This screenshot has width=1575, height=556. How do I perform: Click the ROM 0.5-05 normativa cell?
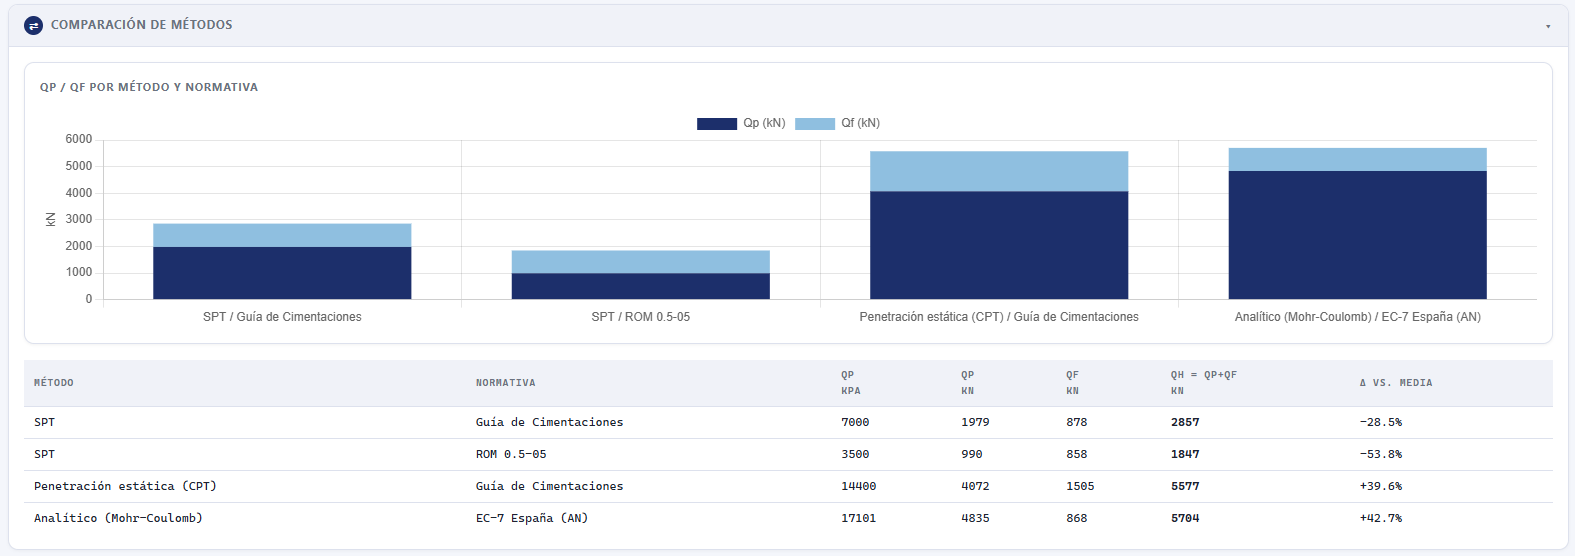[x=511, y=454]
